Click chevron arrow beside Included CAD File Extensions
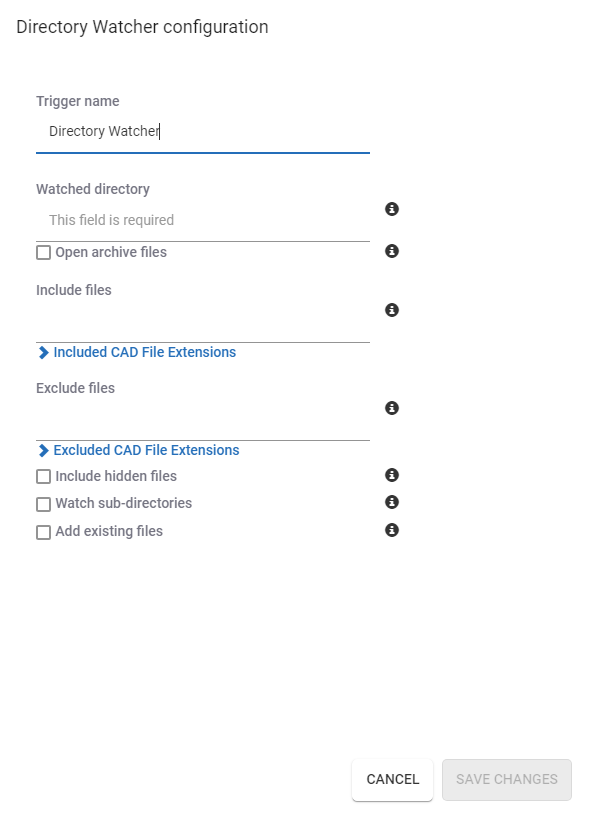The image size is (589, 821). tap(43, 352)
